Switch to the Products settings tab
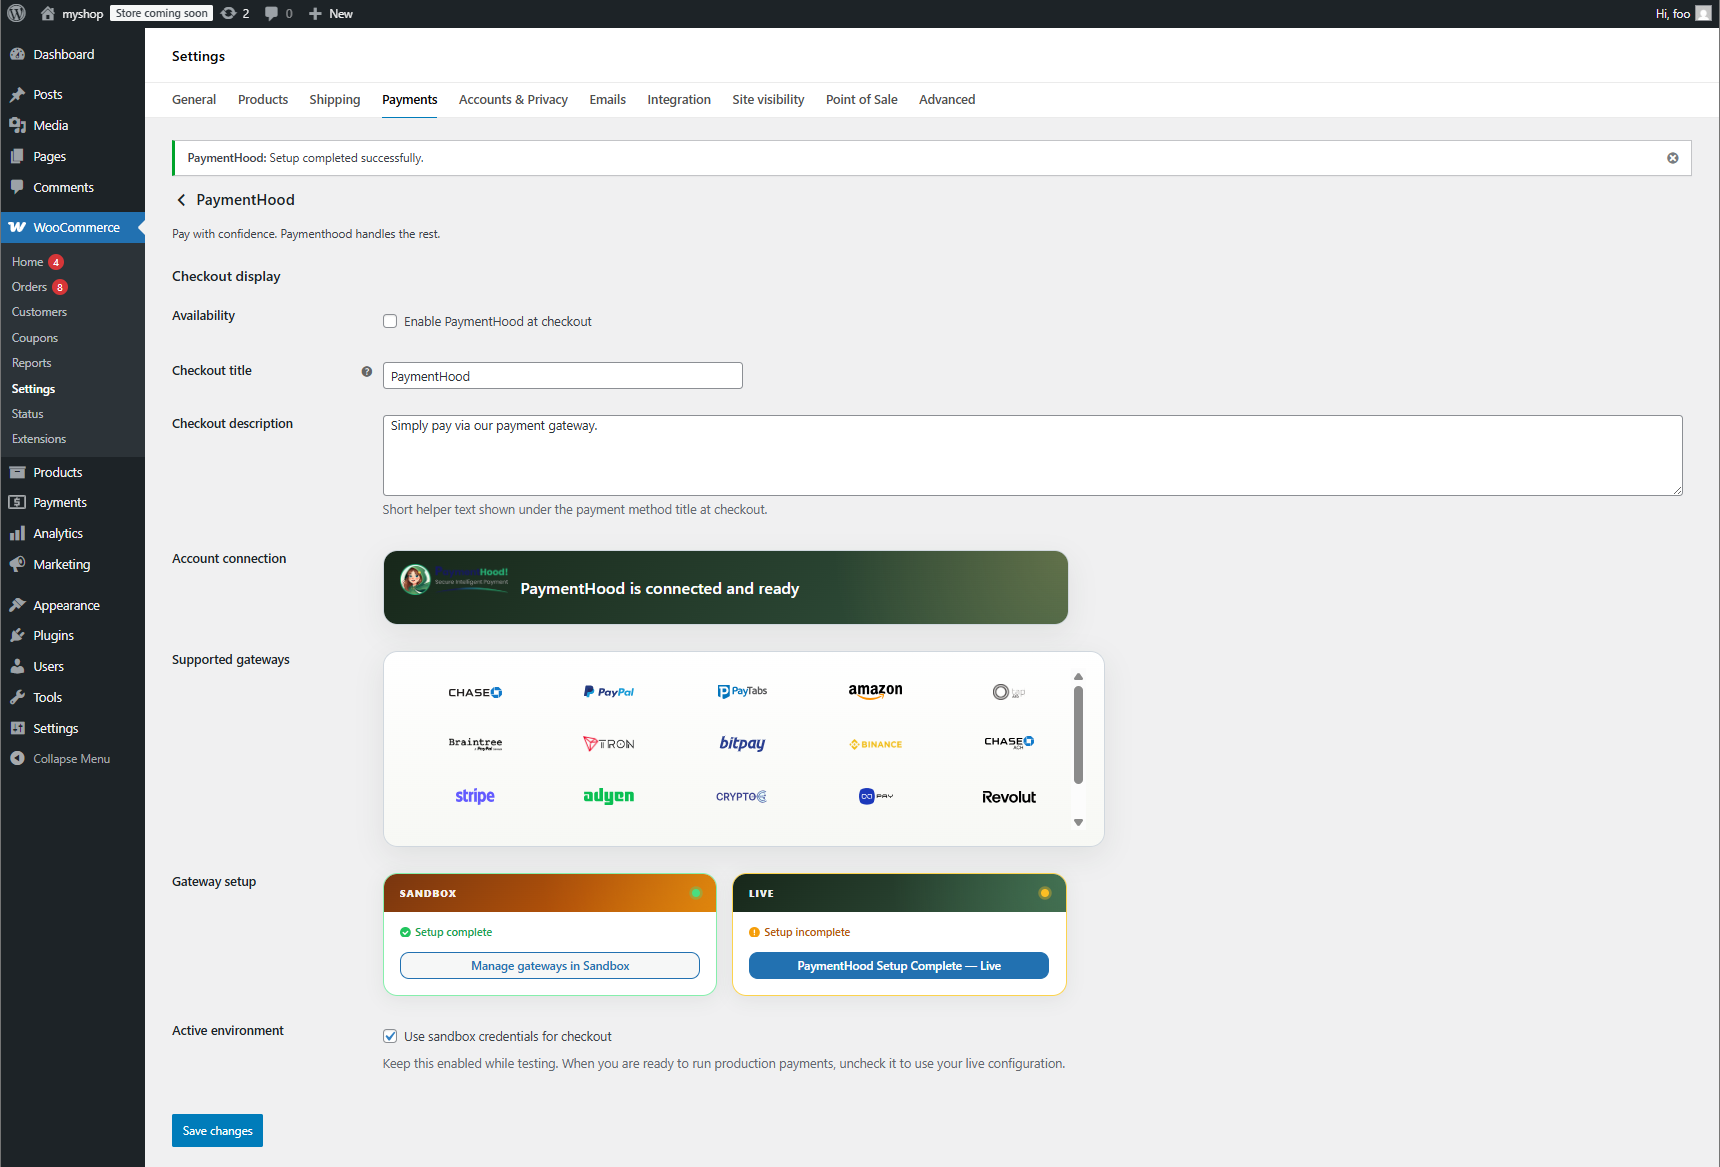This screenshot has height=1167, width=1720. click(x=263, y=100)
